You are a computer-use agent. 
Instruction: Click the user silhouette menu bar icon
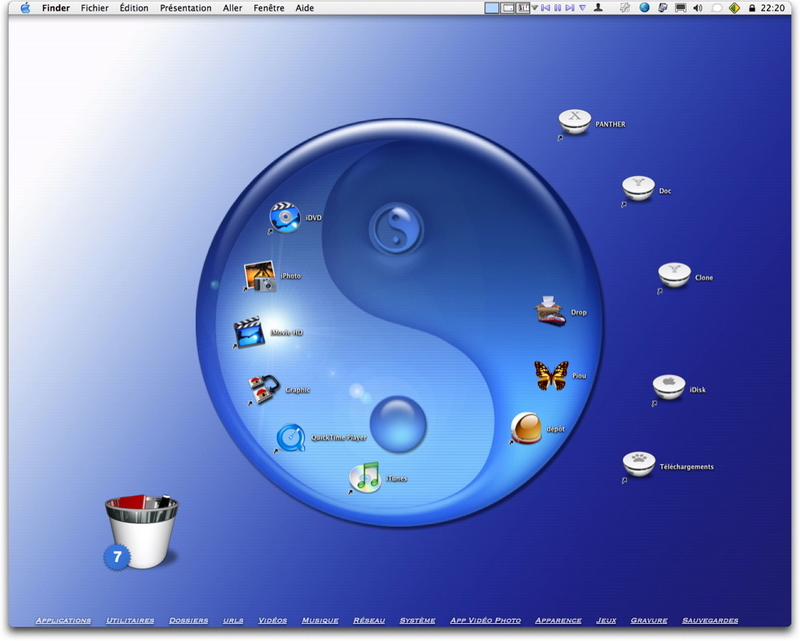coord(598,8)
